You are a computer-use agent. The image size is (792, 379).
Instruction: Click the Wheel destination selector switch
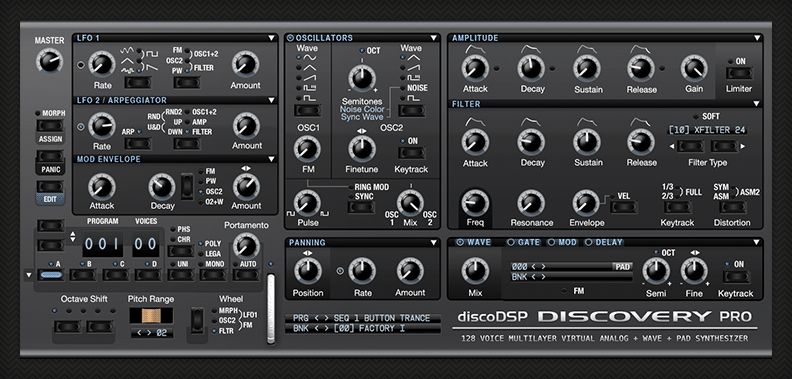[x=198, y=320]
